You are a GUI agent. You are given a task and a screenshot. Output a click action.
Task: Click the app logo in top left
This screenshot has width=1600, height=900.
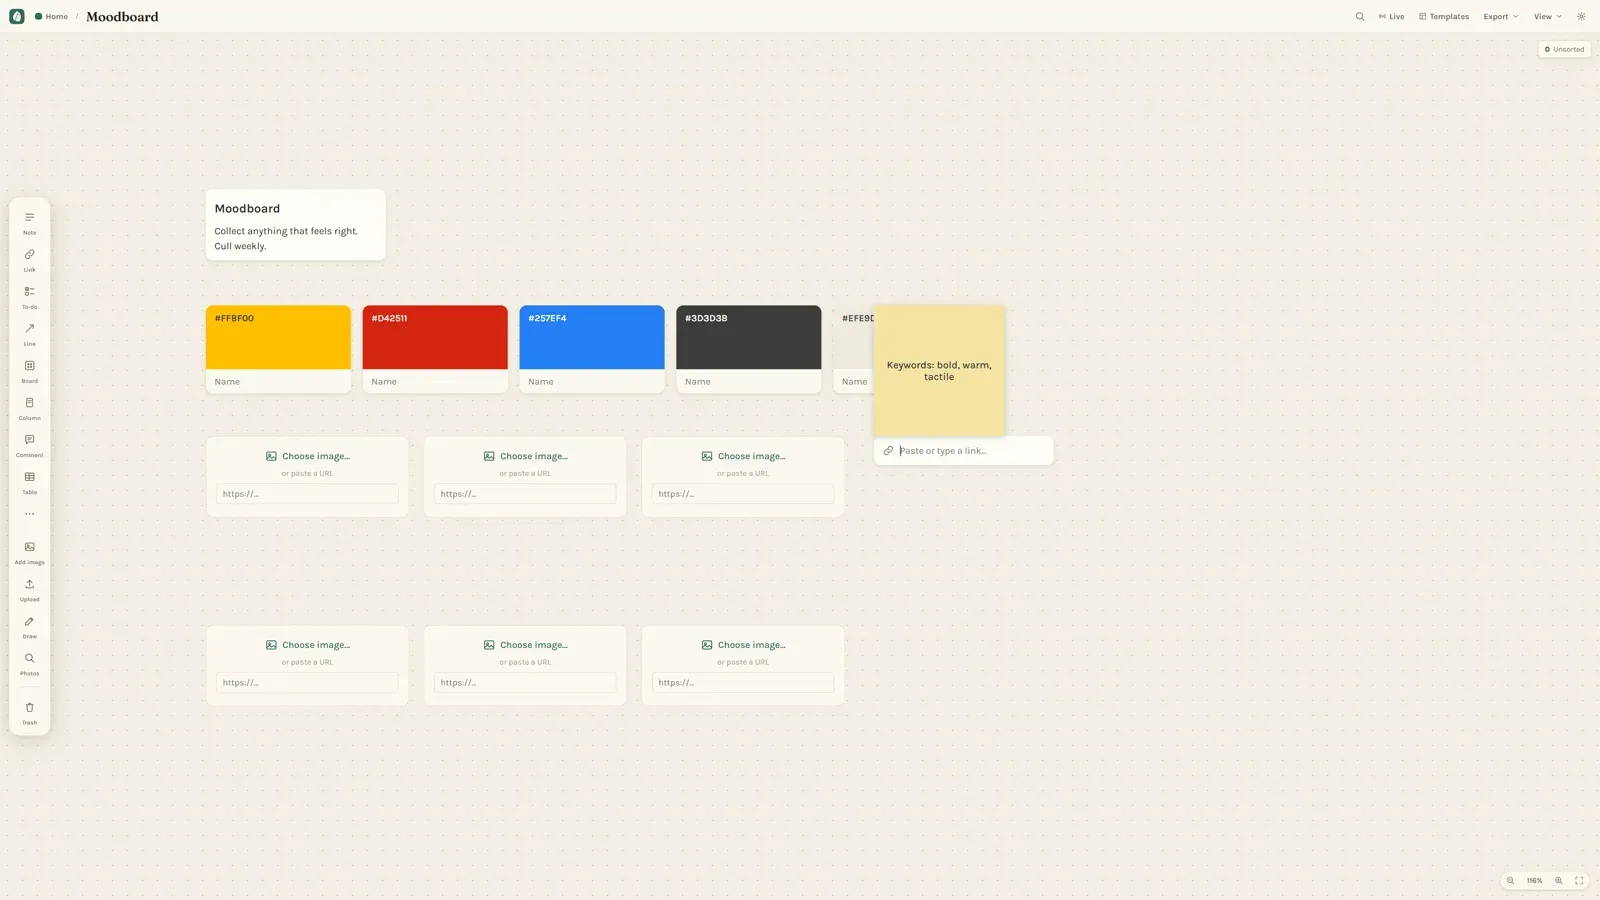coord(17,16)
